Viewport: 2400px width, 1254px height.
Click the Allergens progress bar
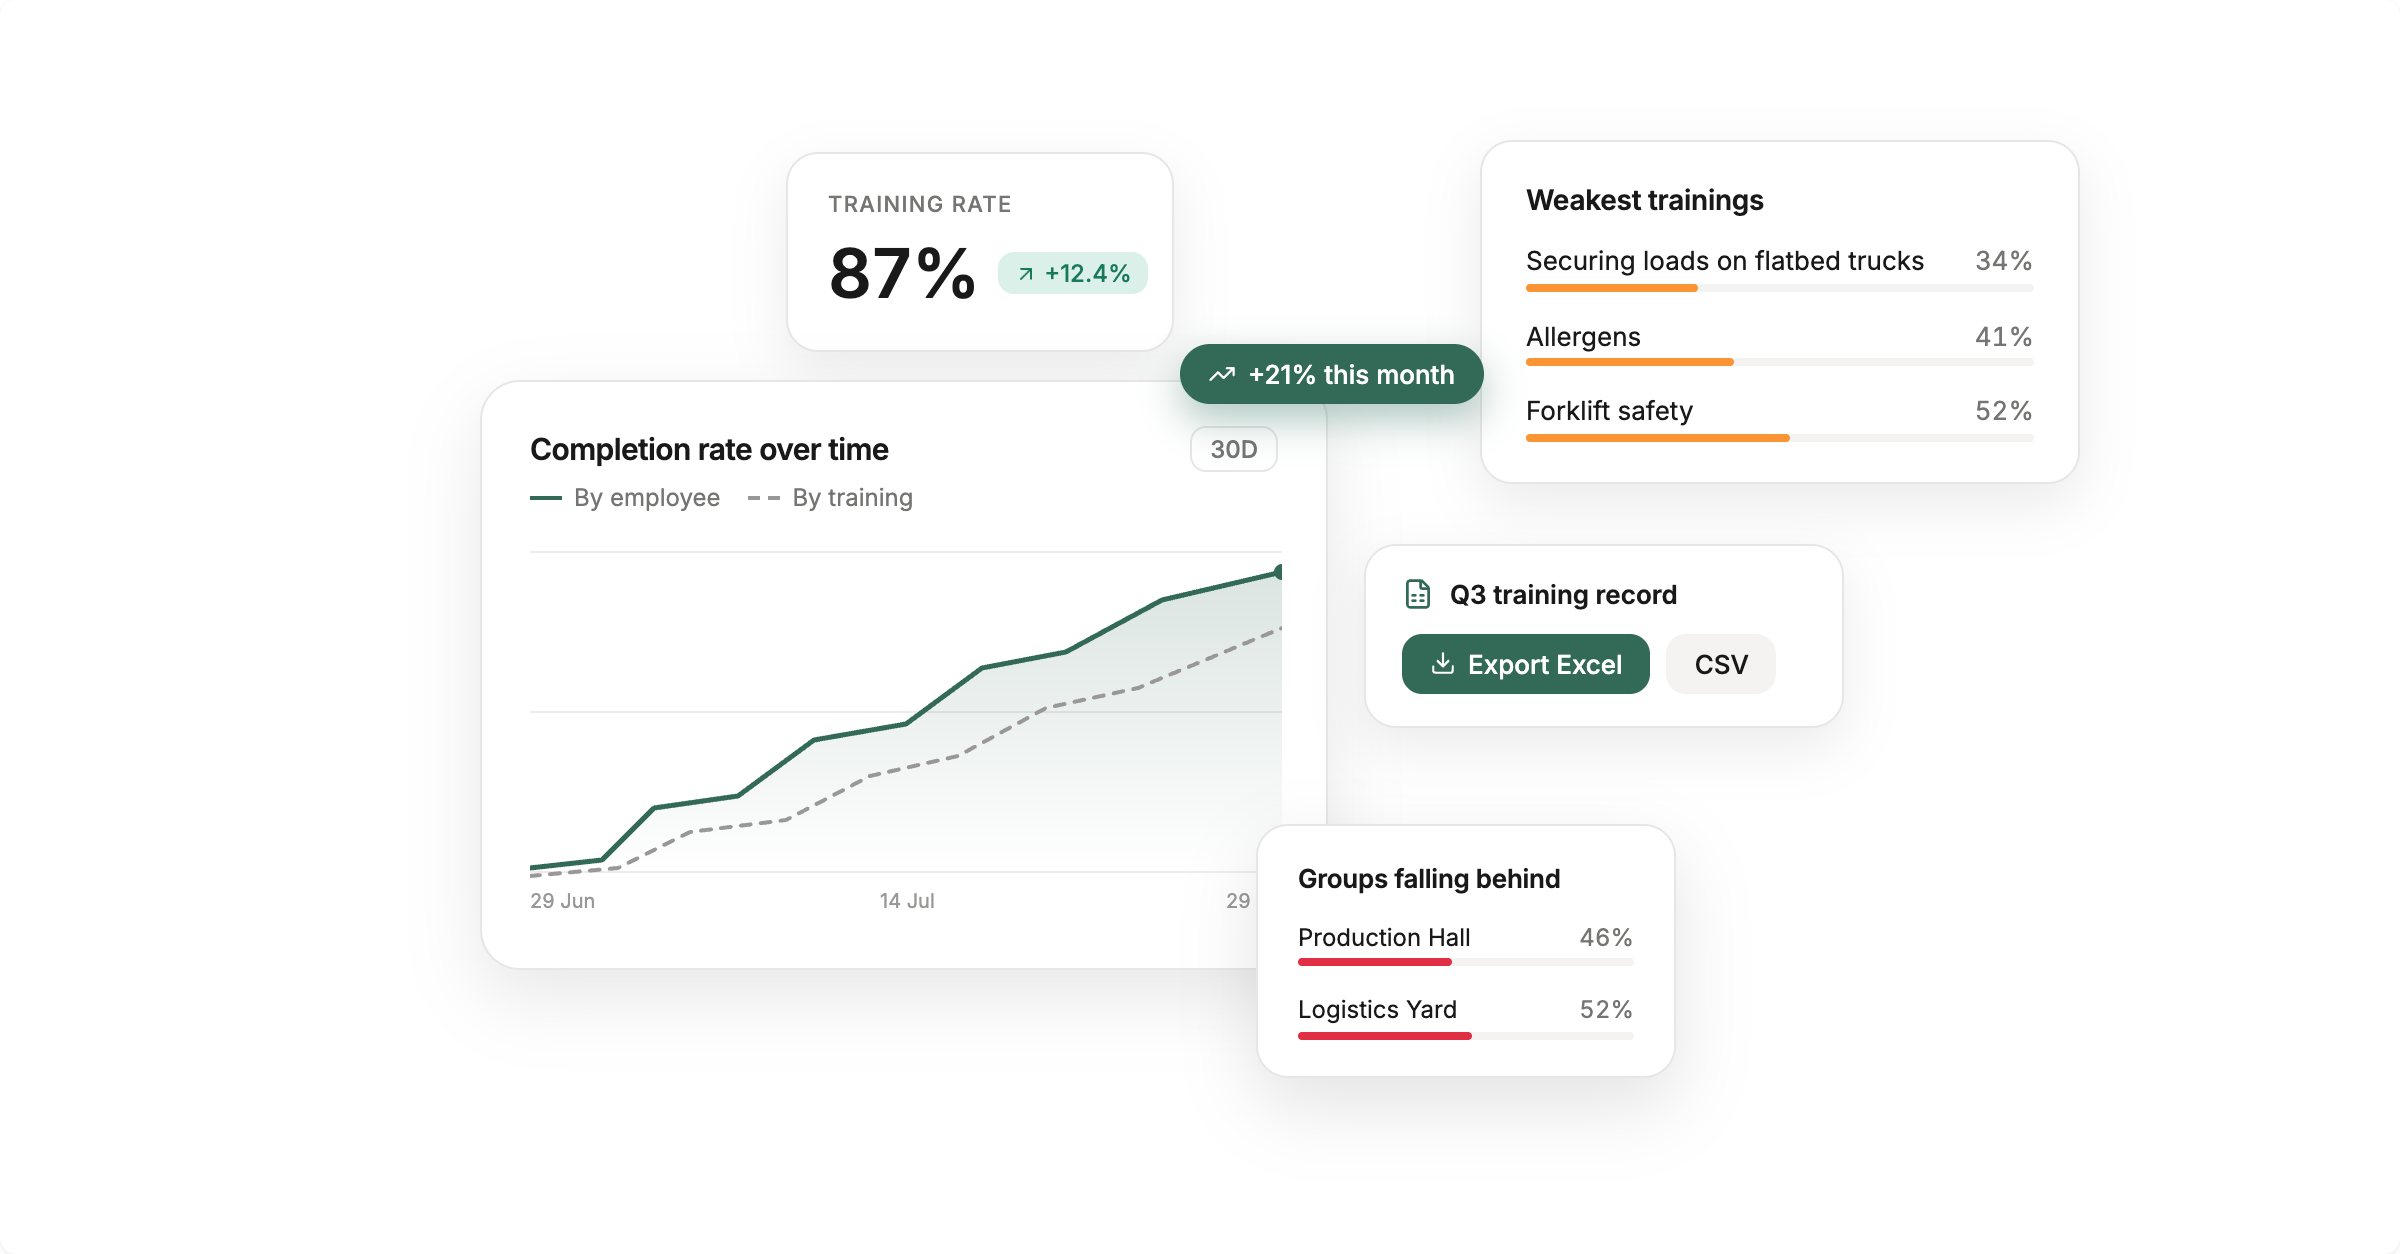pyautogui.click(x=1780, y=362)
